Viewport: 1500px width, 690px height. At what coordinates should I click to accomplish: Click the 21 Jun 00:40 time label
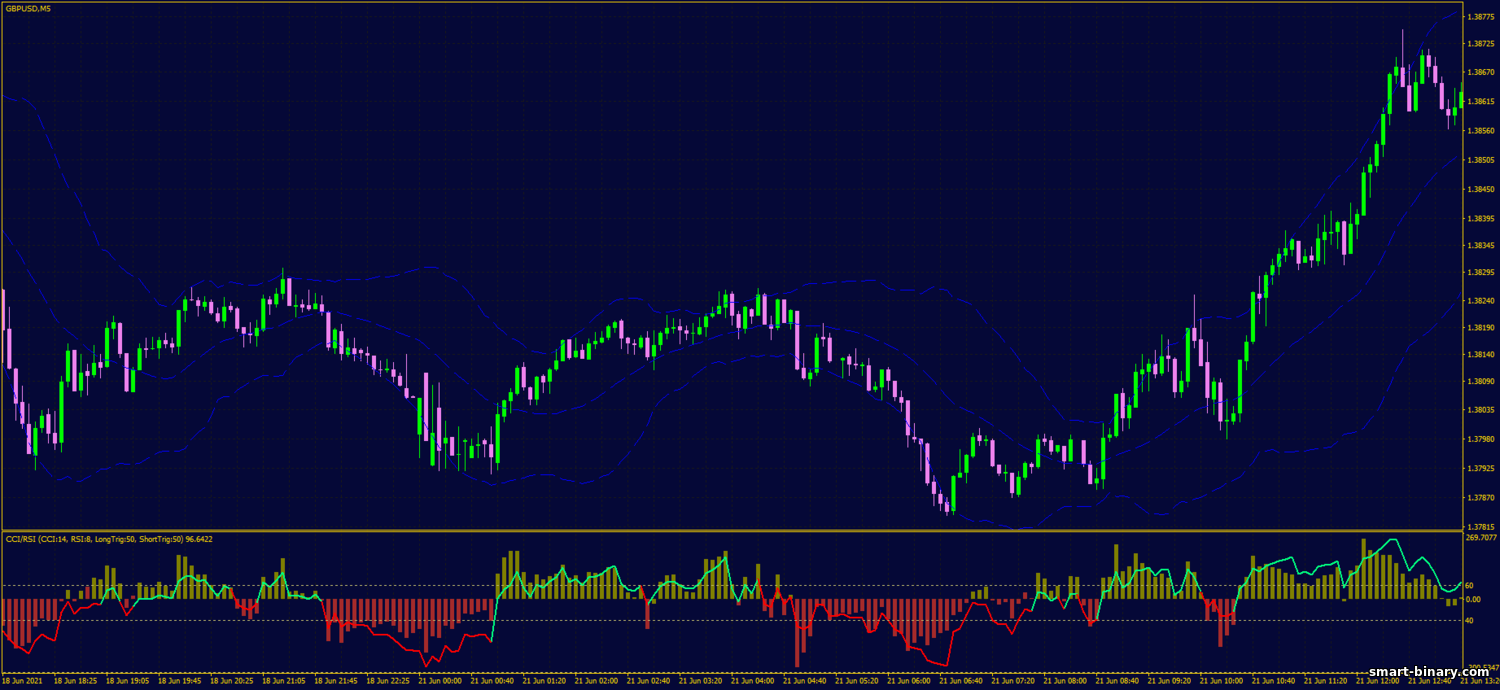pos(493,681)
